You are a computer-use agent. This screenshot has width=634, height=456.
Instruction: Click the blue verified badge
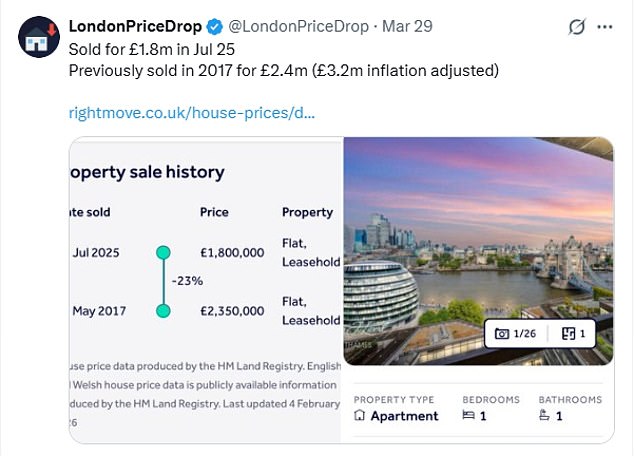pyautogui.click(x=217, y=26)
